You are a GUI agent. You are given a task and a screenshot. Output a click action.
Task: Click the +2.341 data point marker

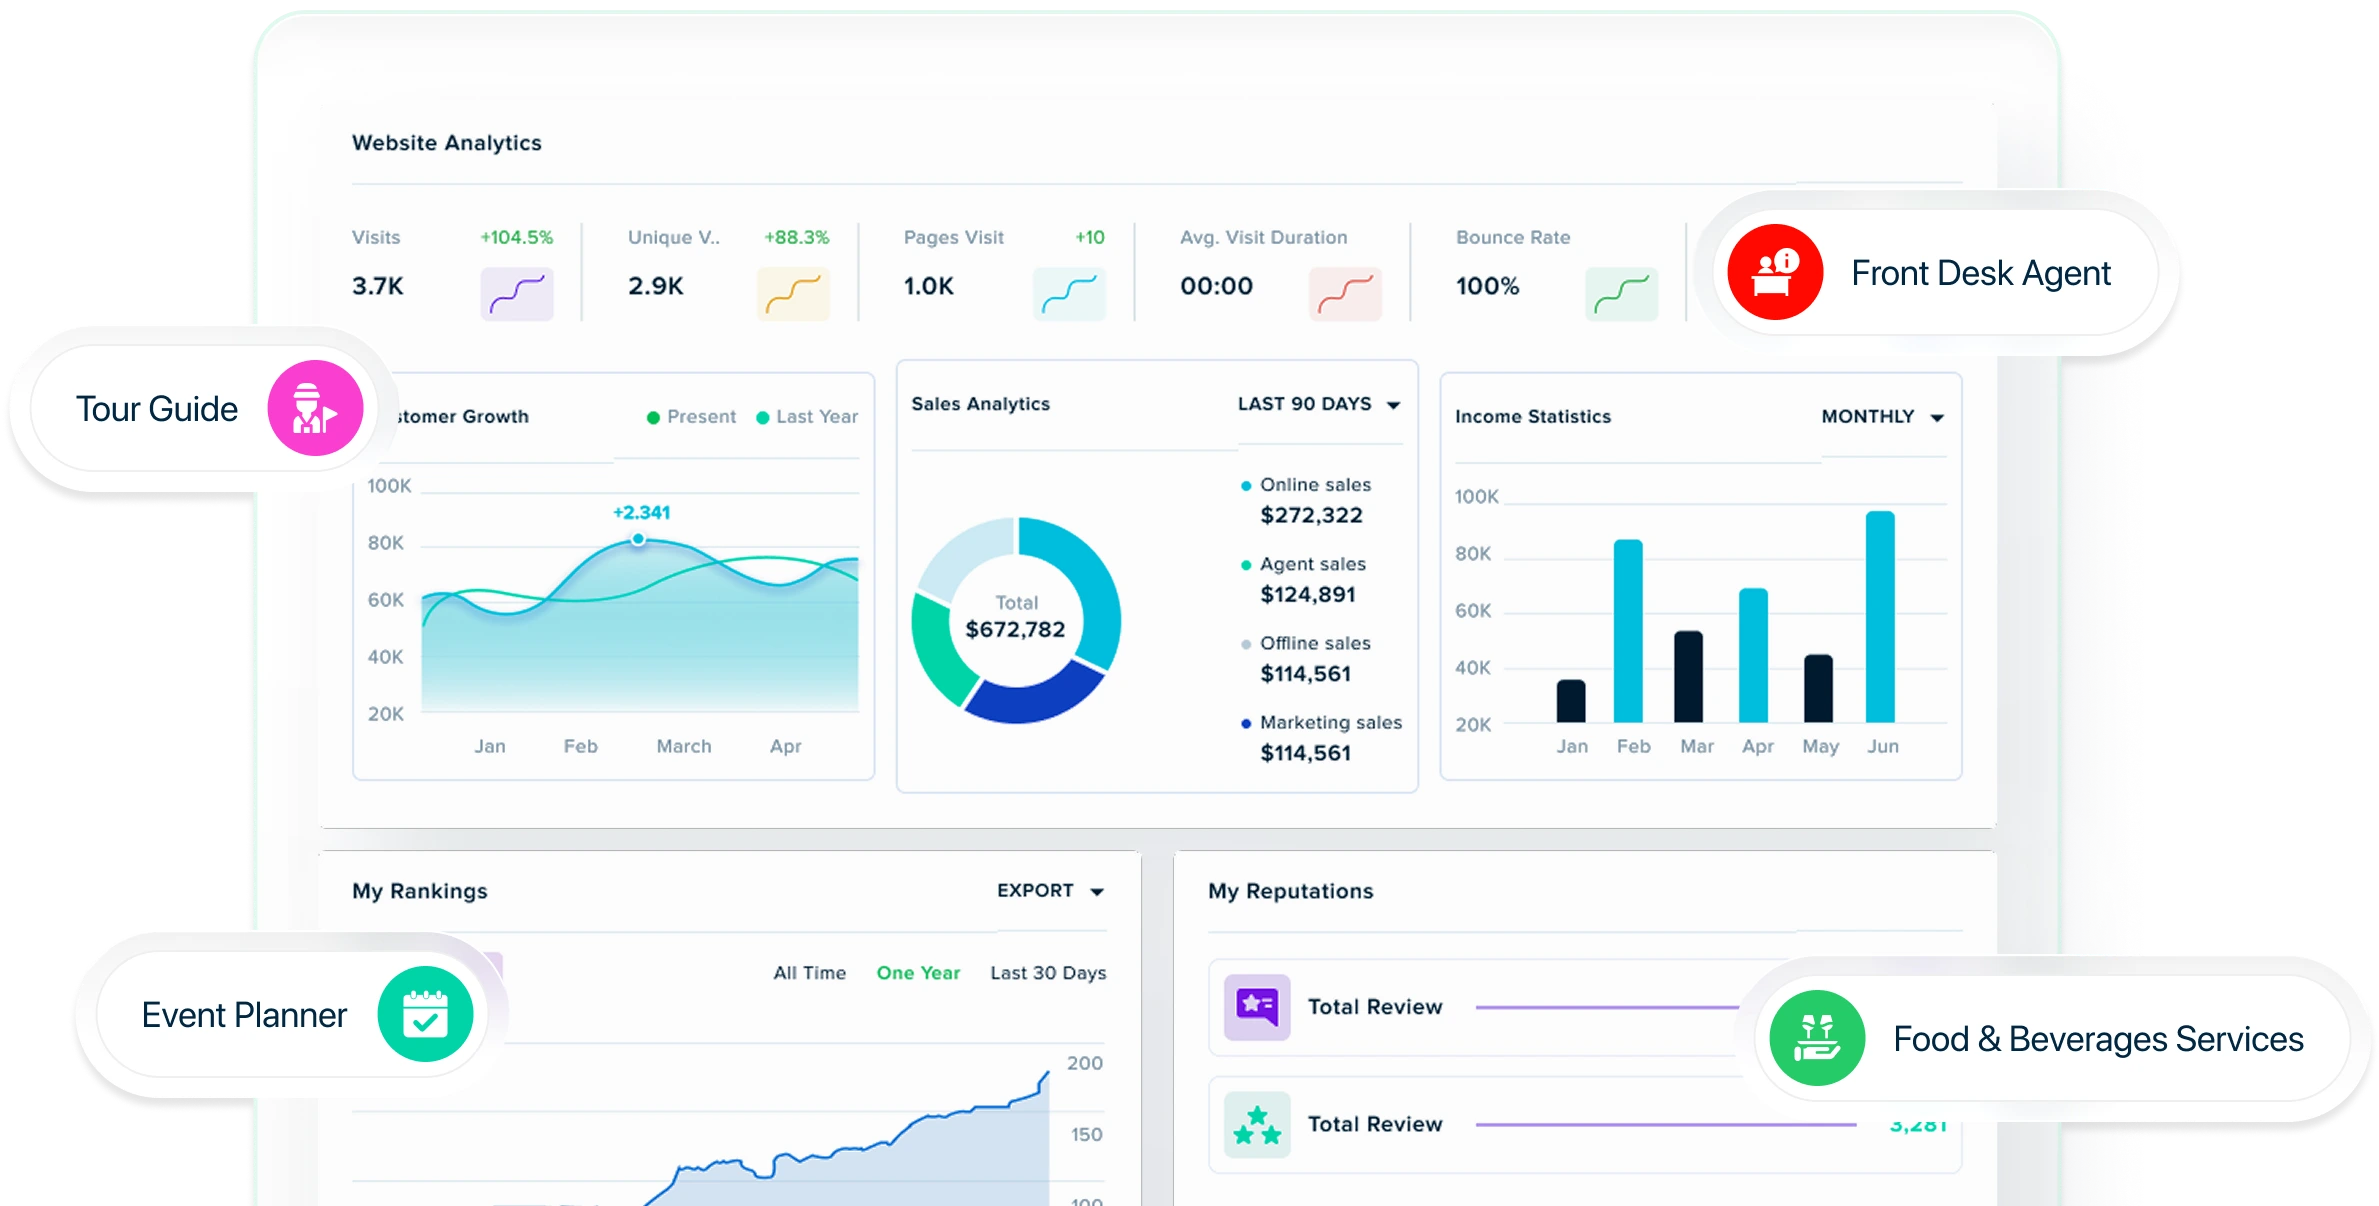(x=638, y=539)
